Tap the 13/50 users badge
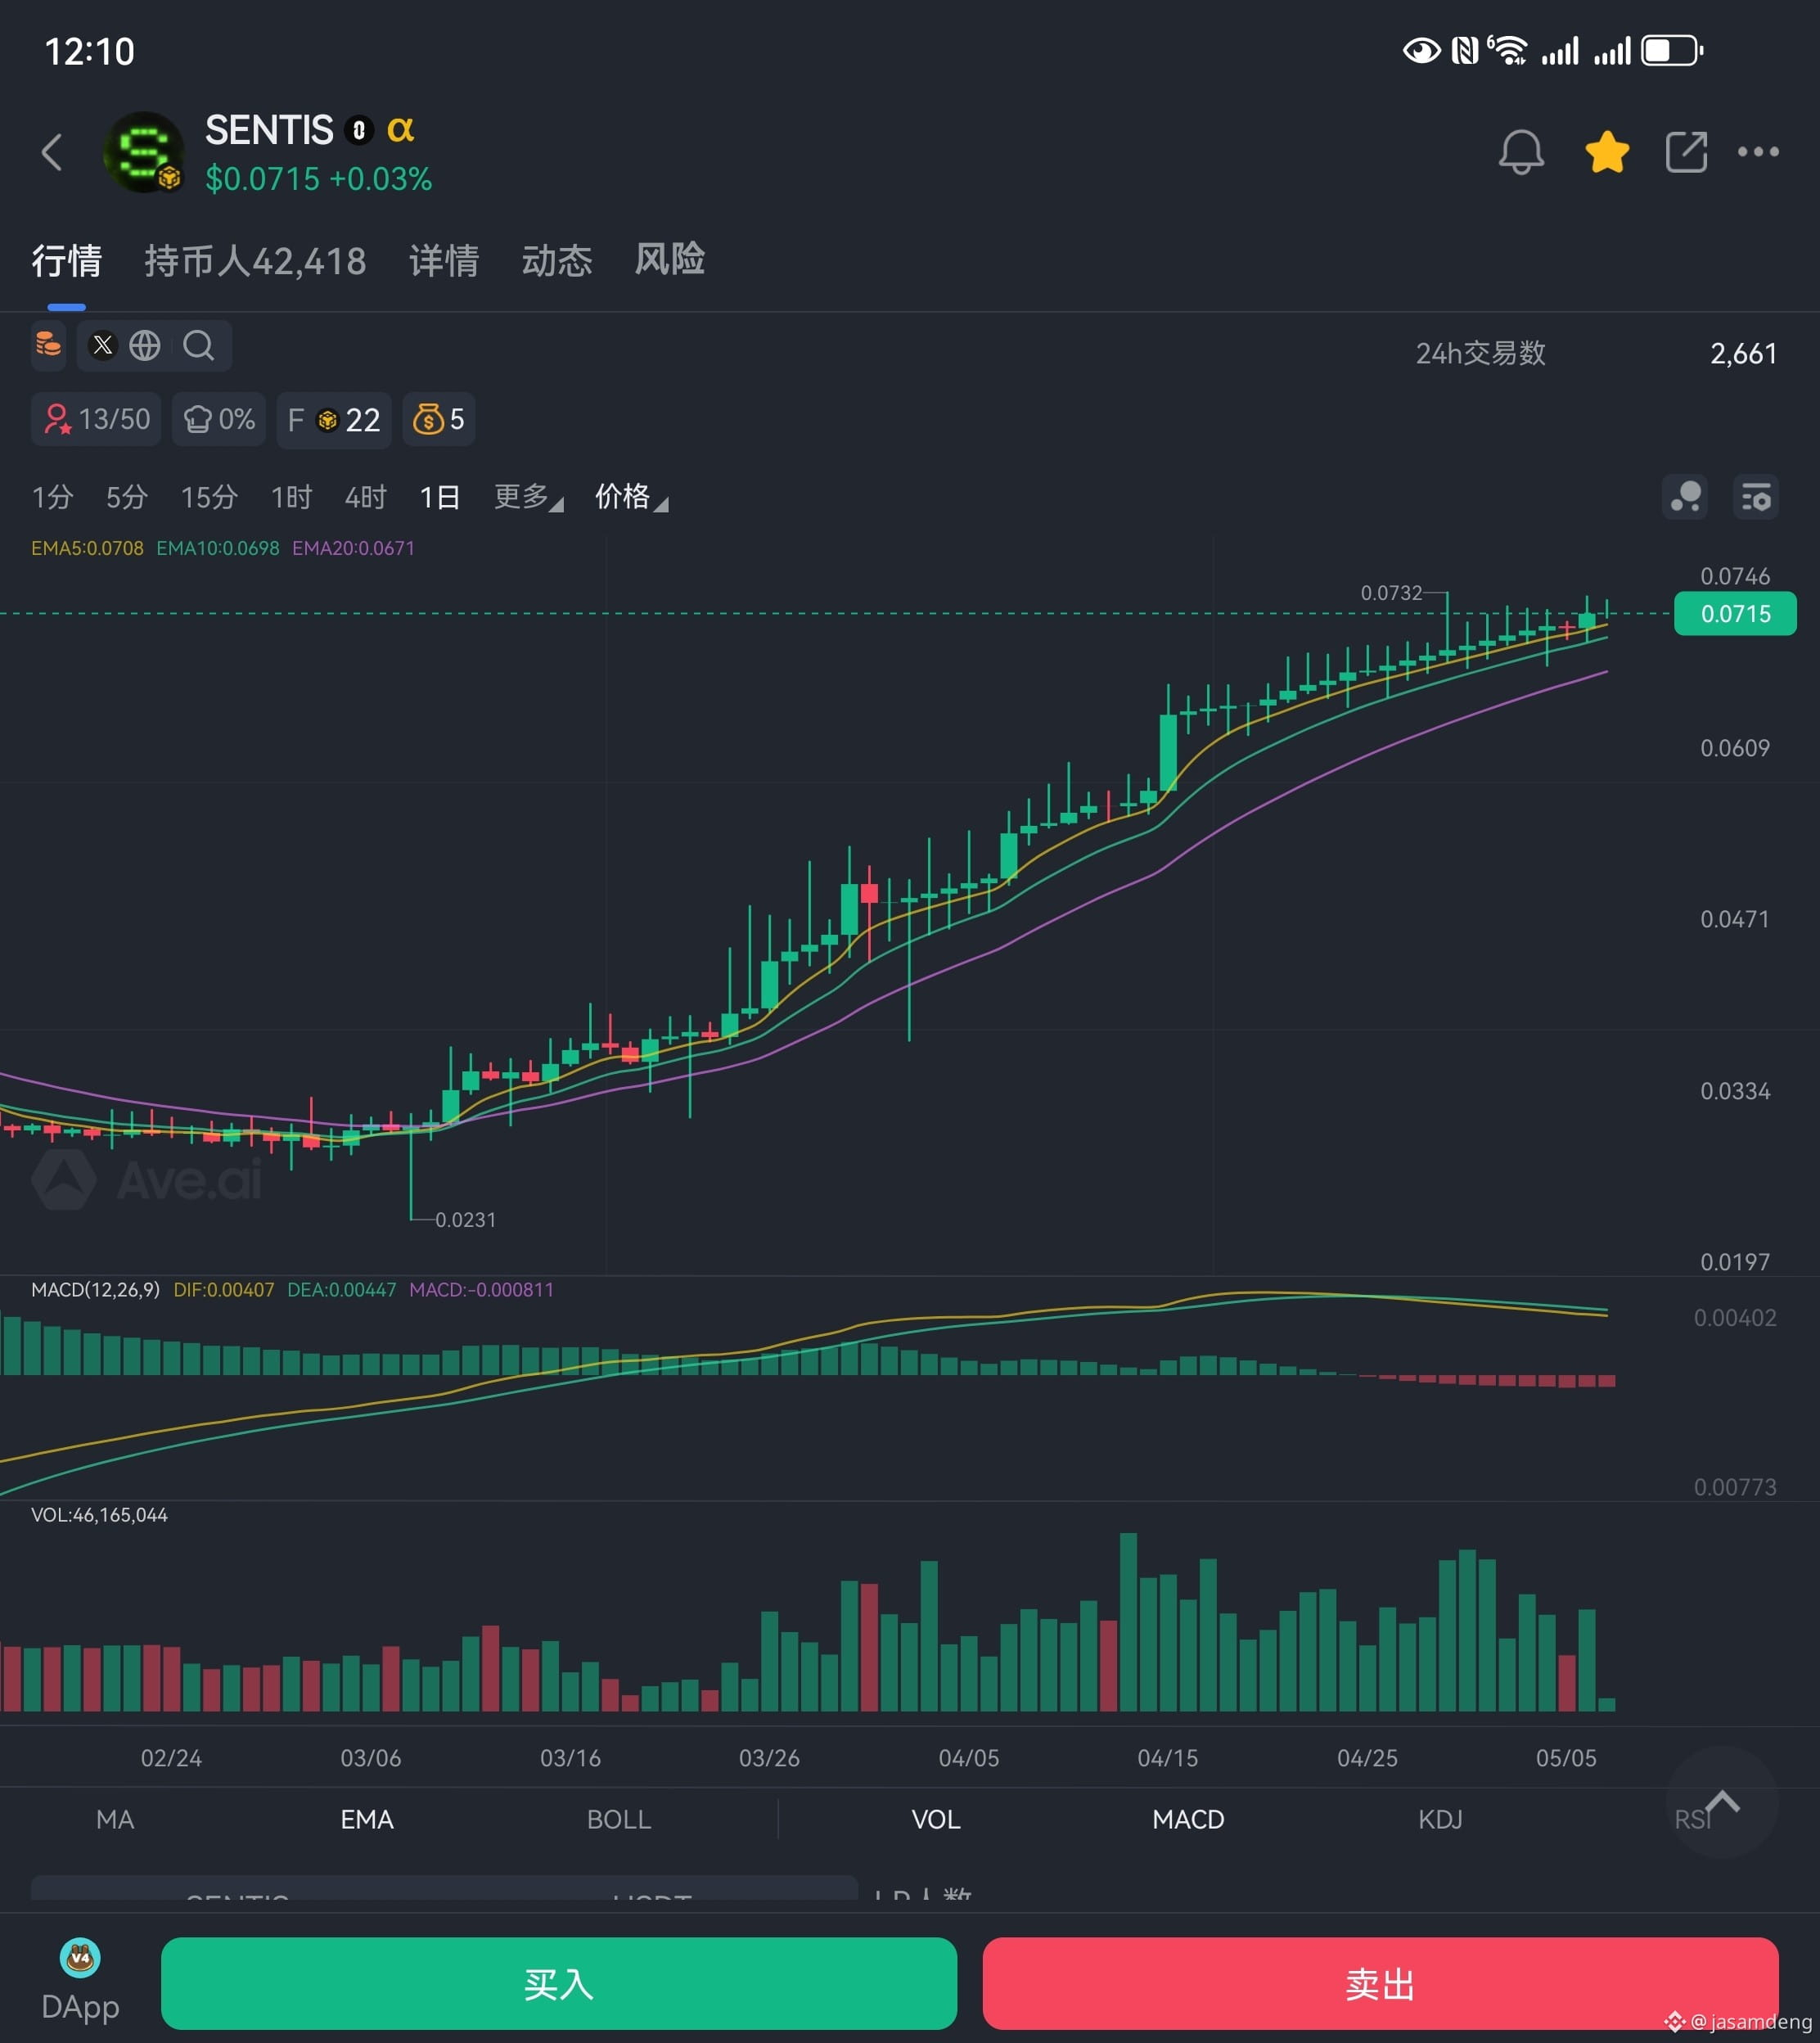Viewport: 1820px width, 2043px height. tap(96, 419)
